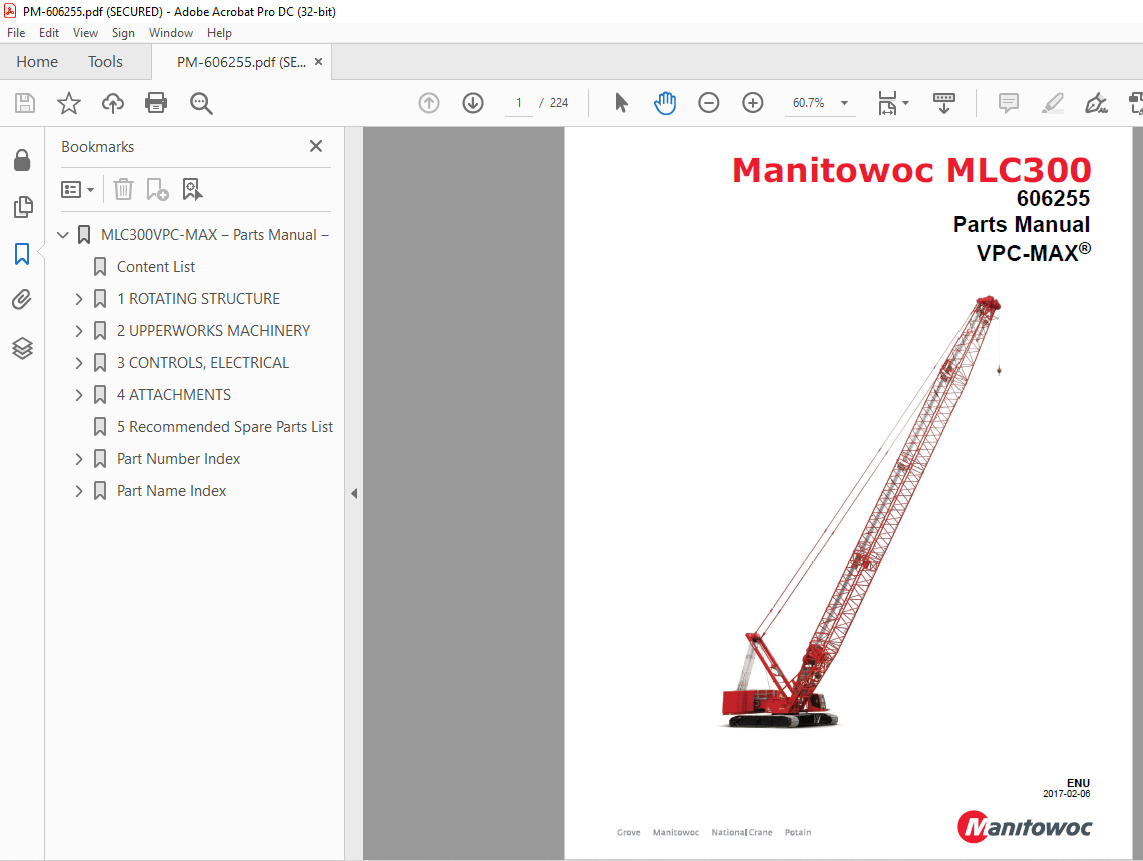Expand 4 ATTACHMENTS bookmark
This screenshot has height=861, width=1143.
click(x=79, y=395)
